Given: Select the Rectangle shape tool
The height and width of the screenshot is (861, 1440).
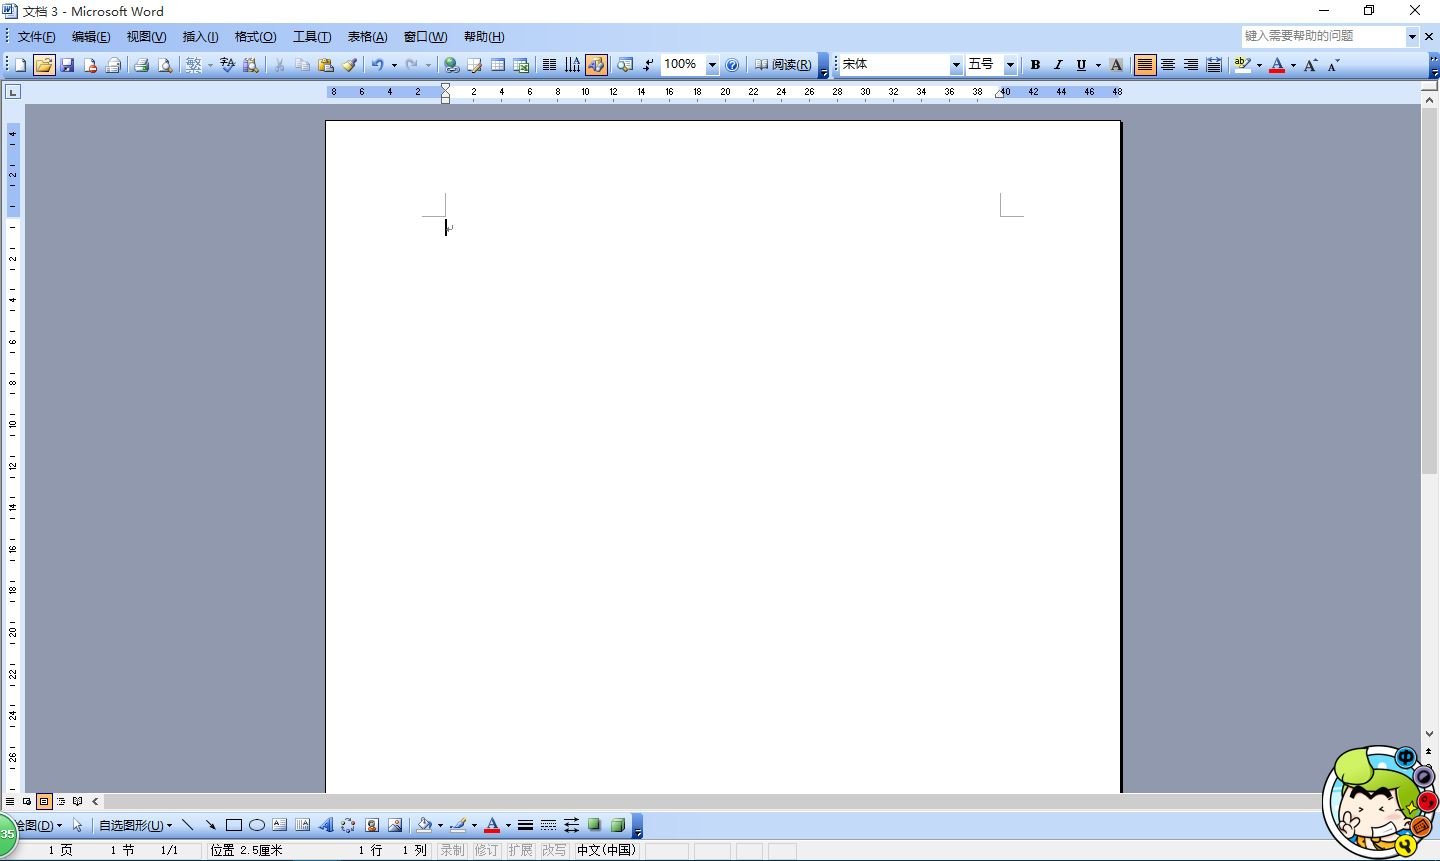Looking at the screenshot, I should click(x=234, y=825).
